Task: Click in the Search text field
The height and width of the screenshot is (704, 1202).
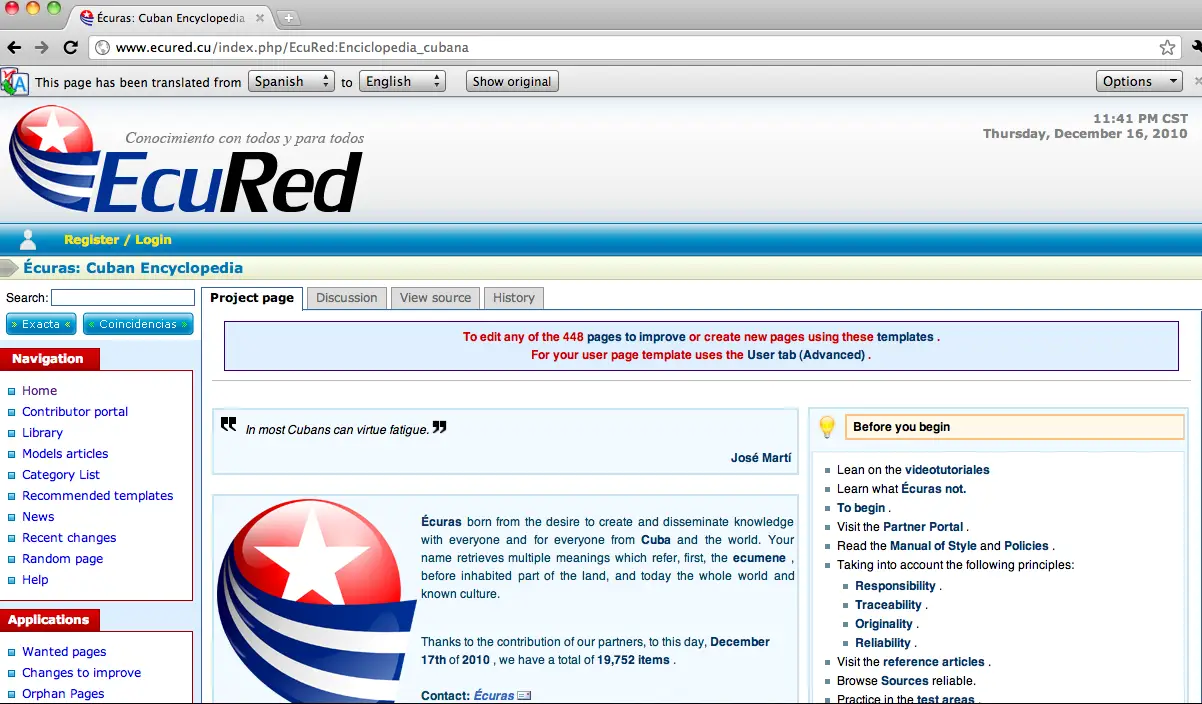Action: click(123, 298)
